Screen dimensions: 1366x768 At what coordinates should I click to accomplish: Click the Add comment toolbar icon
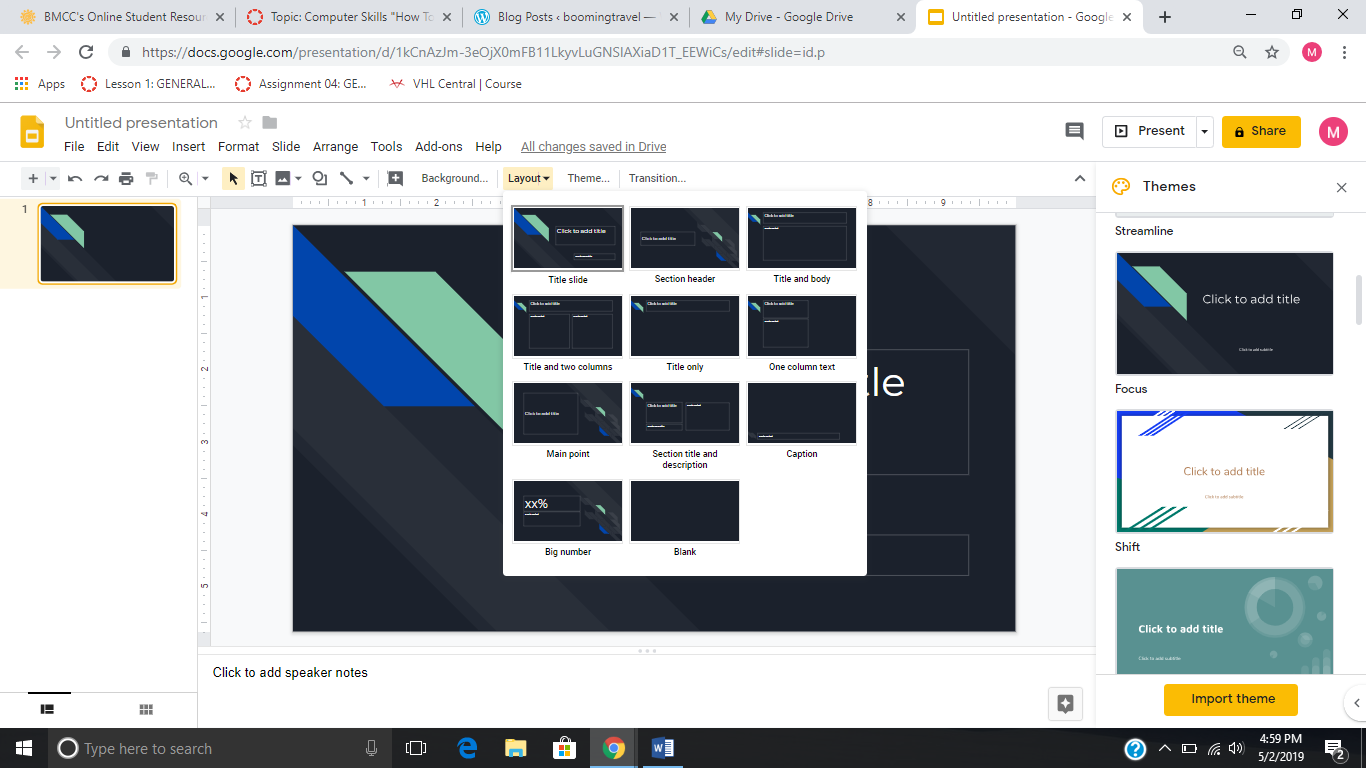point(395,178)
